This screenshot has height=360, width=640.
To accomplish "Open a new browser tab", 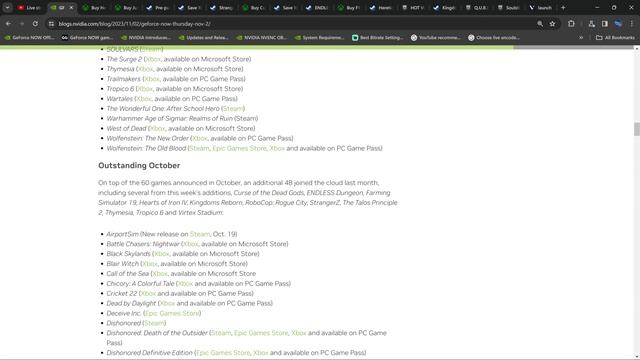I will (x=563, y=7).
